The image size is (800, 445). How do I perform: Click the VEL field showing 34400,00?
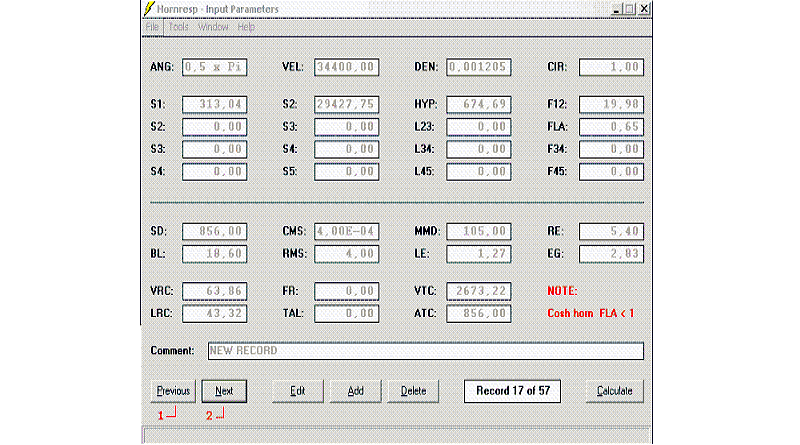346,67
